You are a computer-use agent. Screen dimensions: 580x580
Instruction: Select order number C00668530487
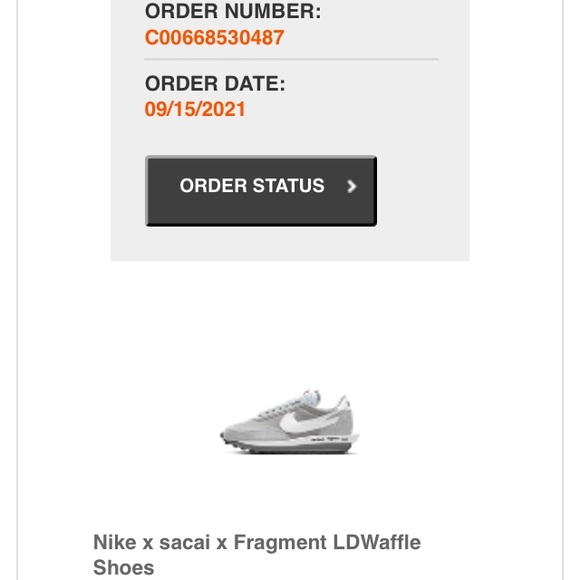(214, 37)
